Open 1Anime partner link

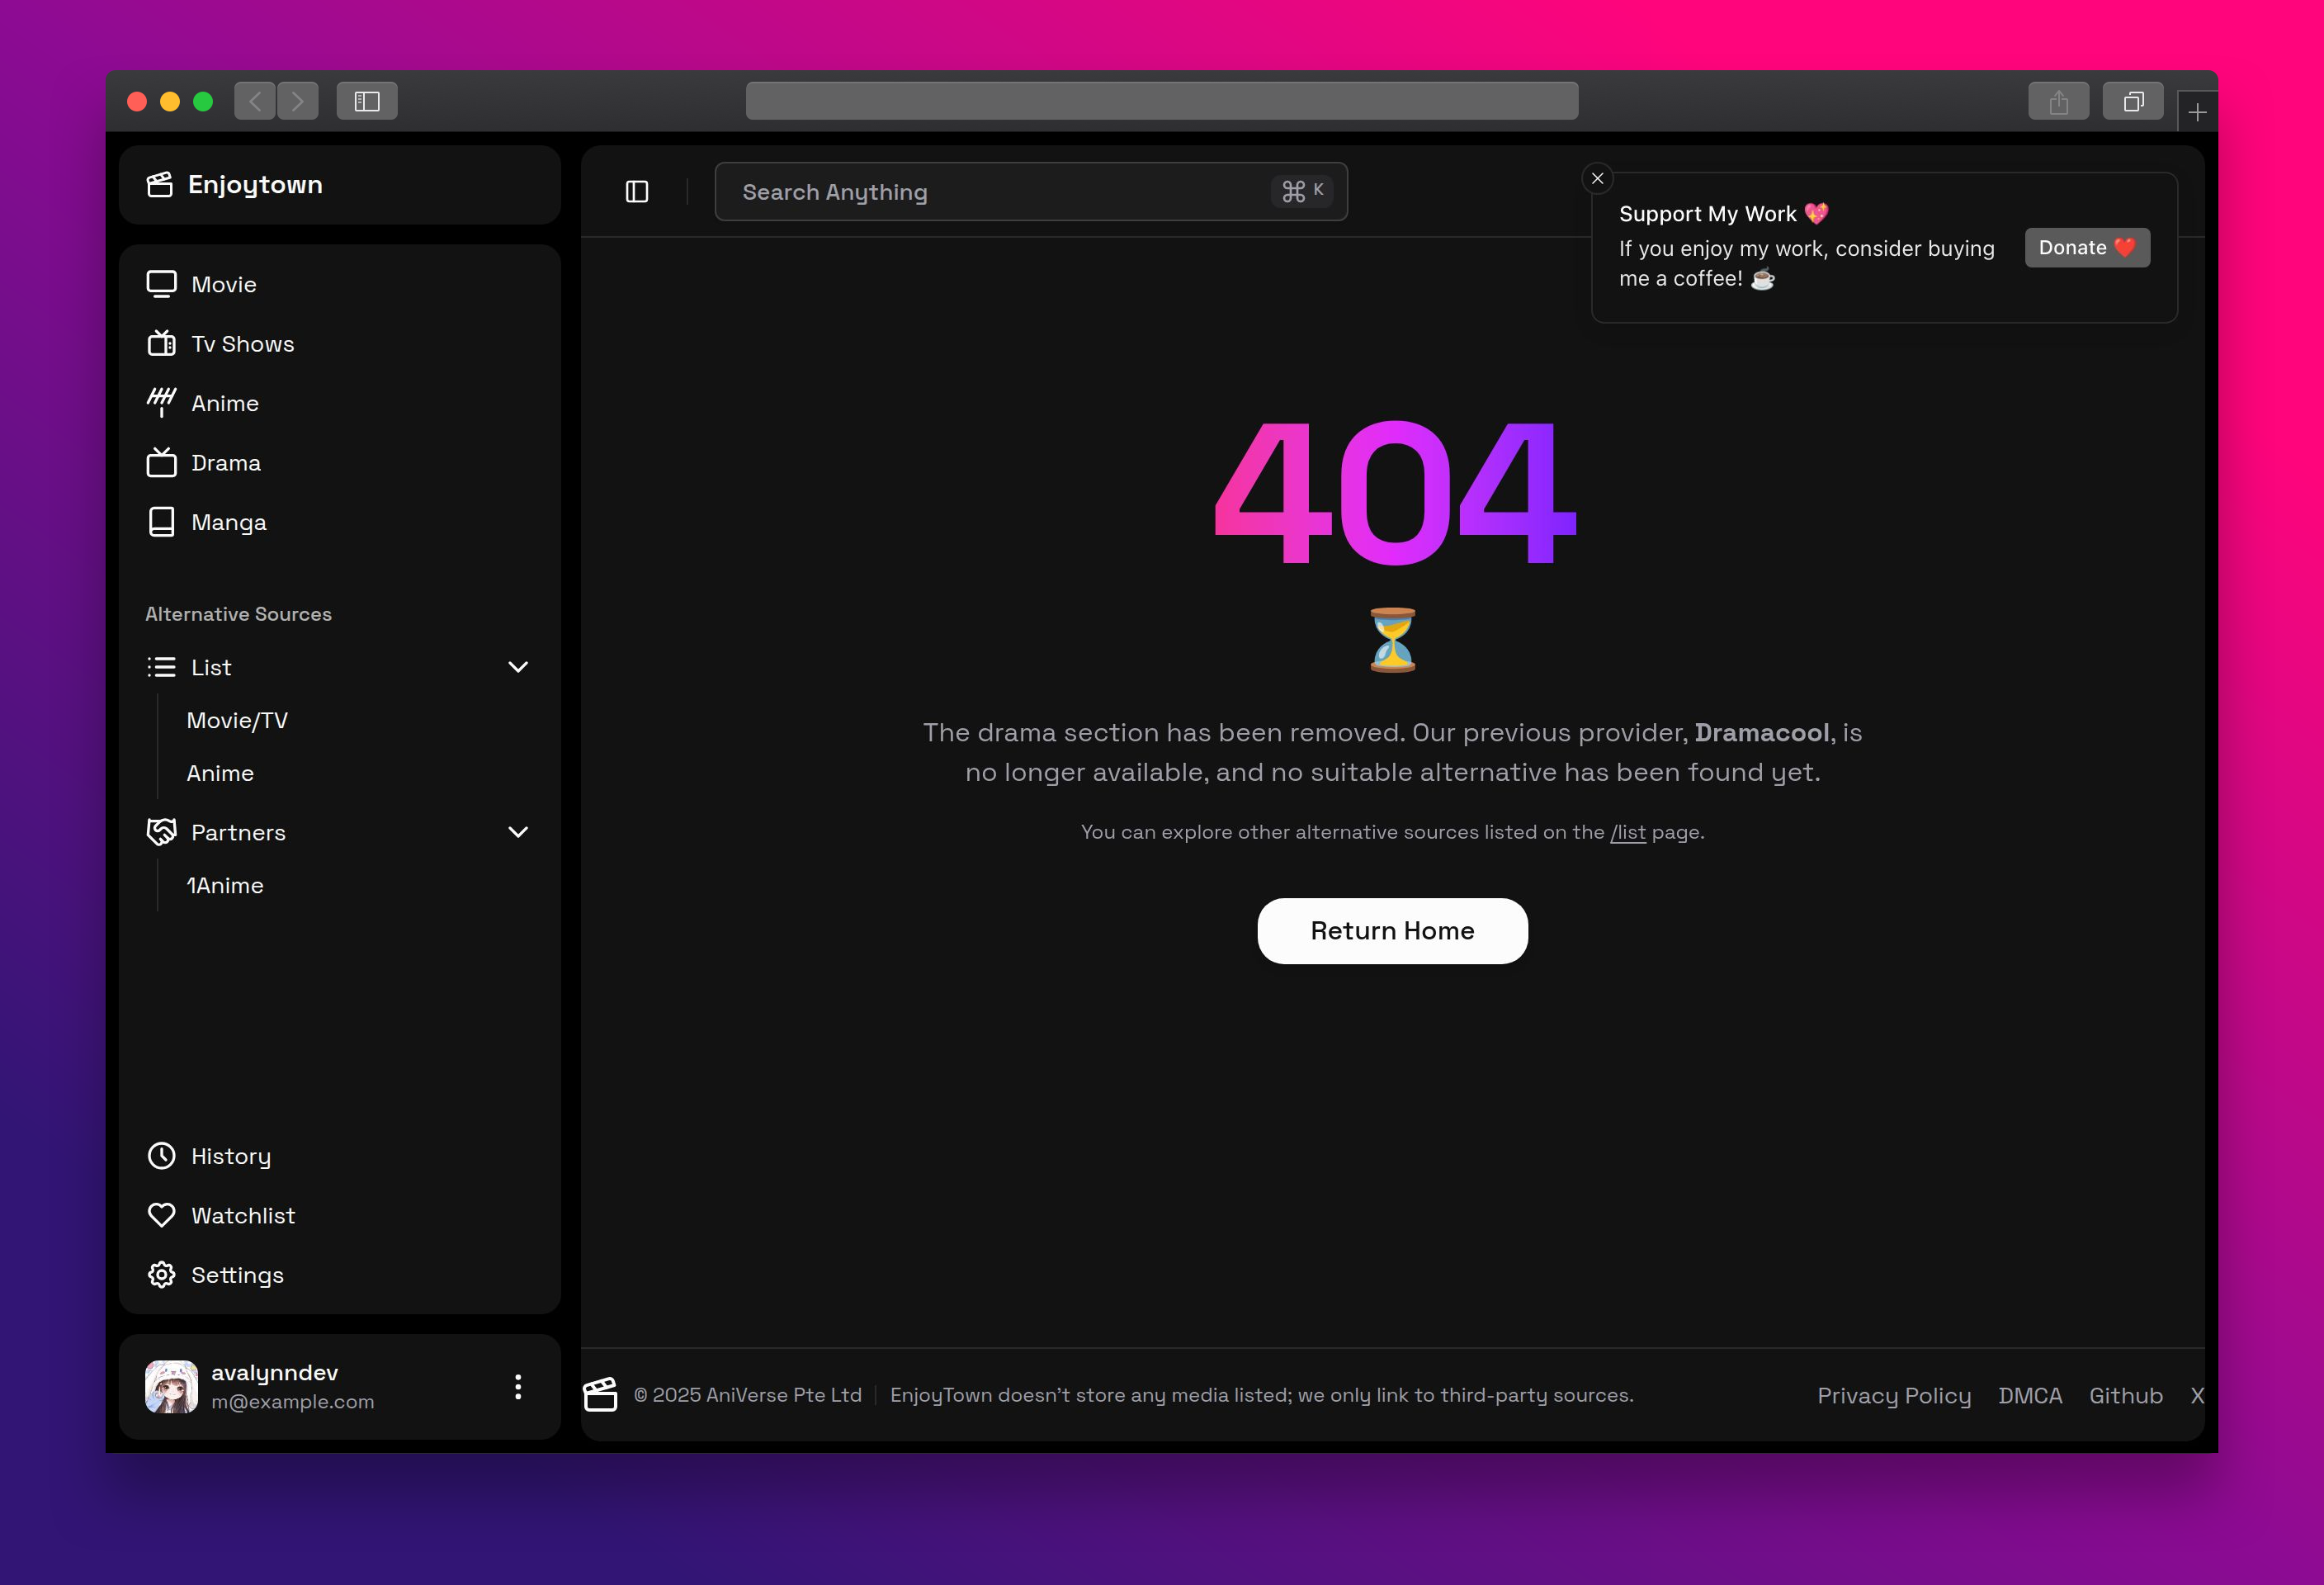tap(225, 886)
